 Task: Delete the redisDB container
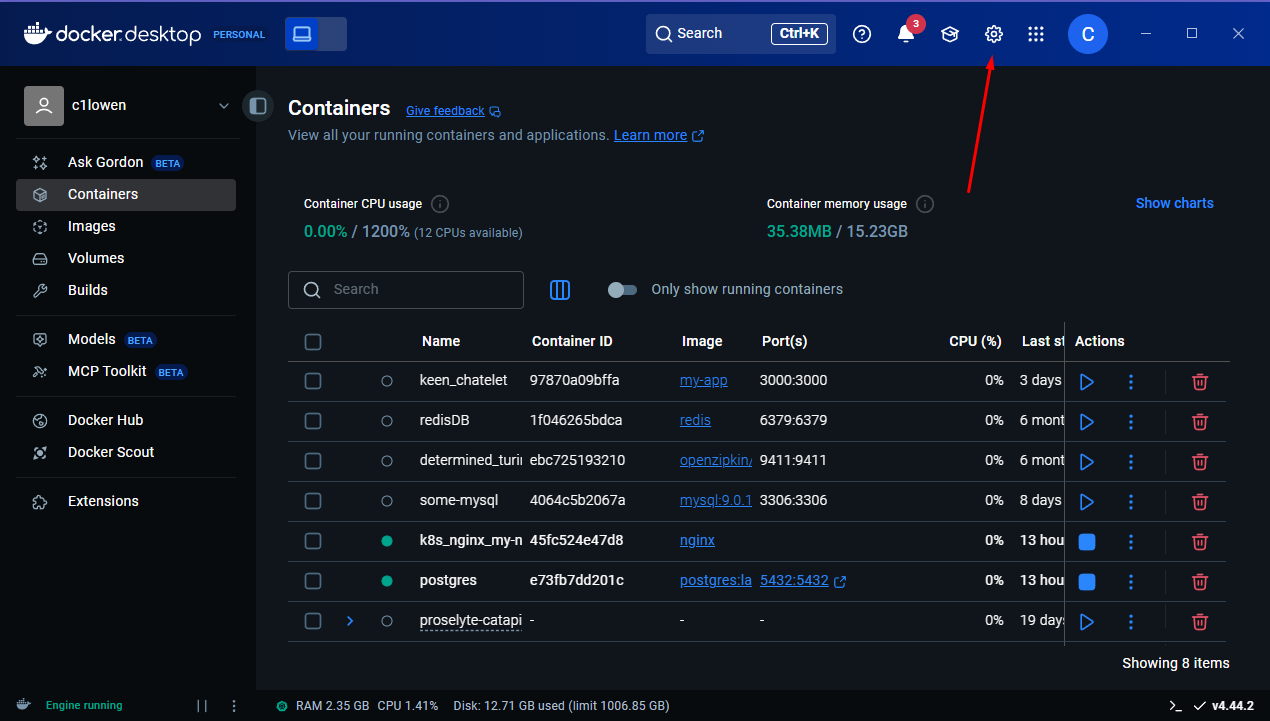(x=1200, y=421)
